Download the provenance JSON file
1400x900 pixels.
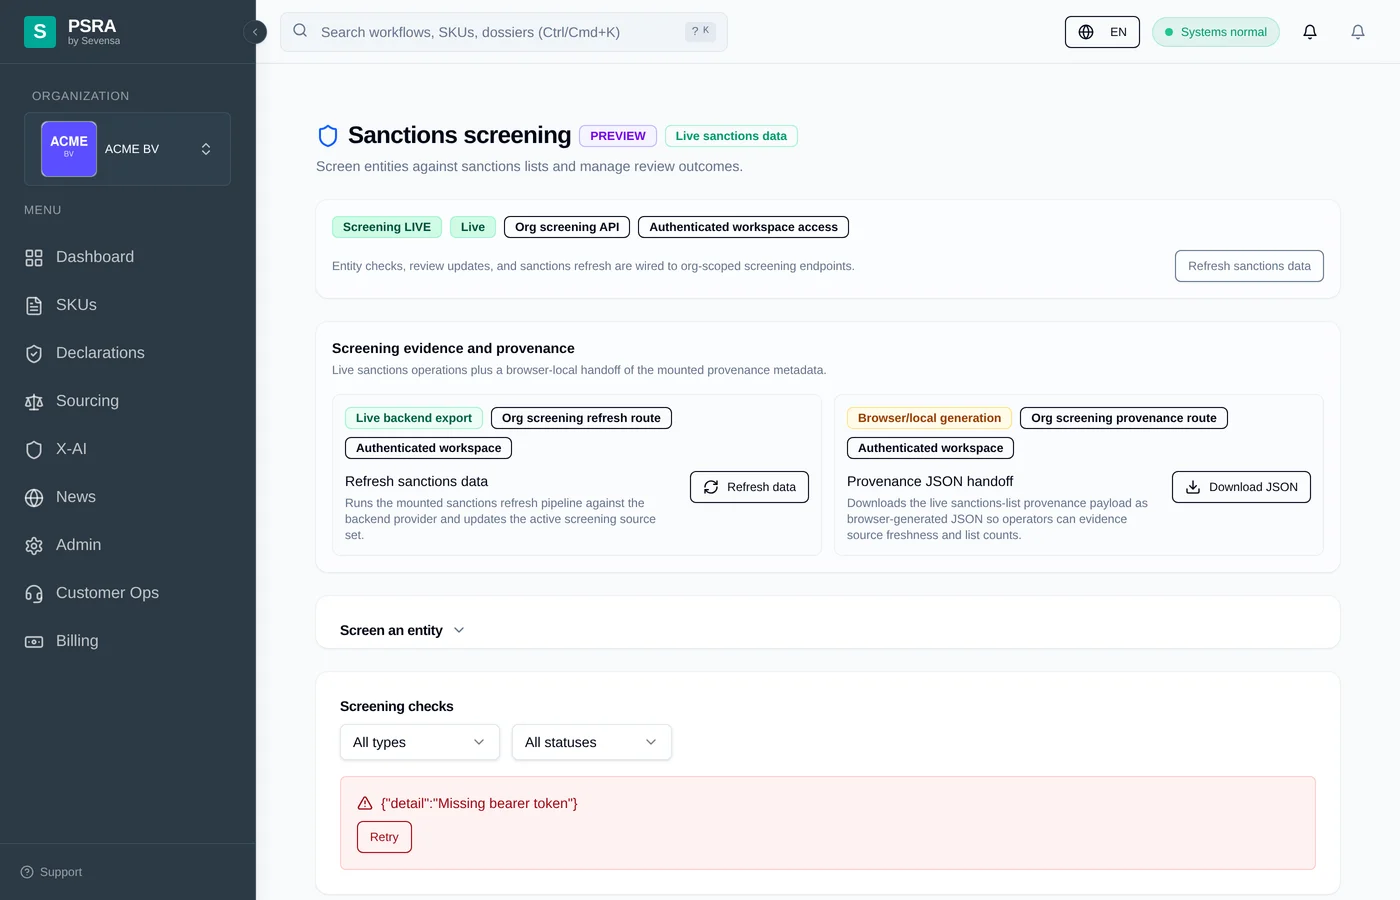[1241, 487]
